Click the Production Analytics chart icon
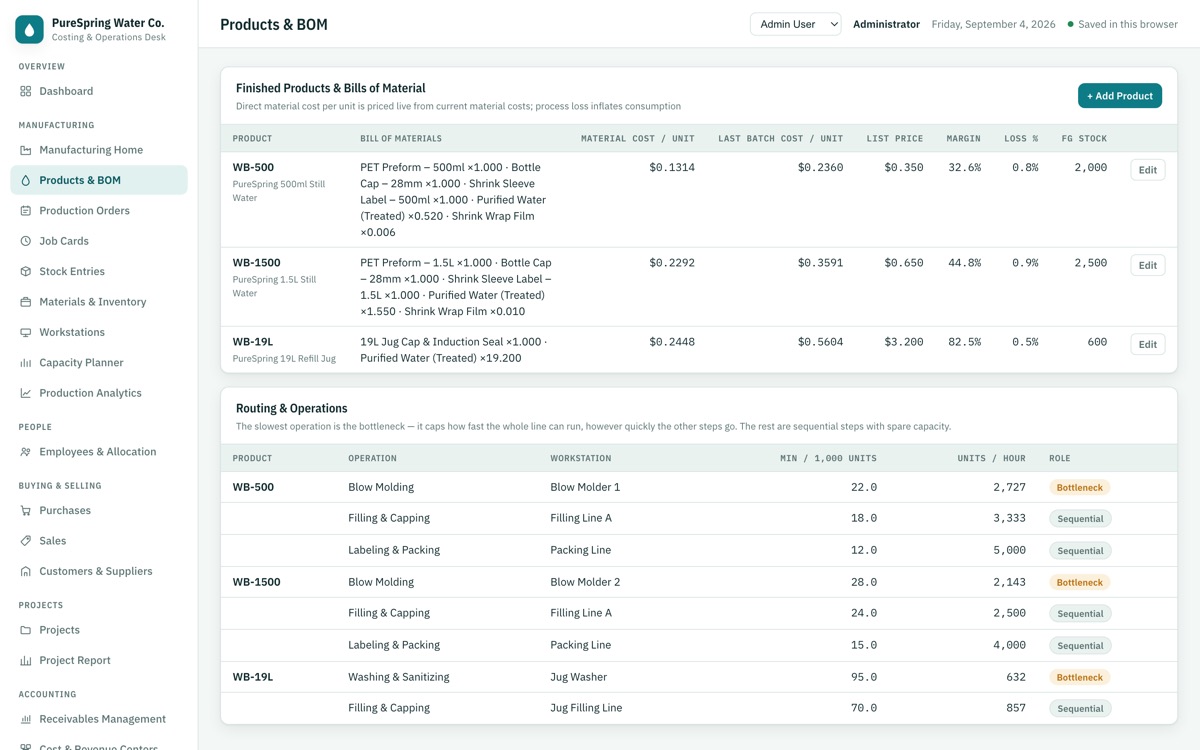Viewport: 1200px width, 750px height. pos(26,393)
